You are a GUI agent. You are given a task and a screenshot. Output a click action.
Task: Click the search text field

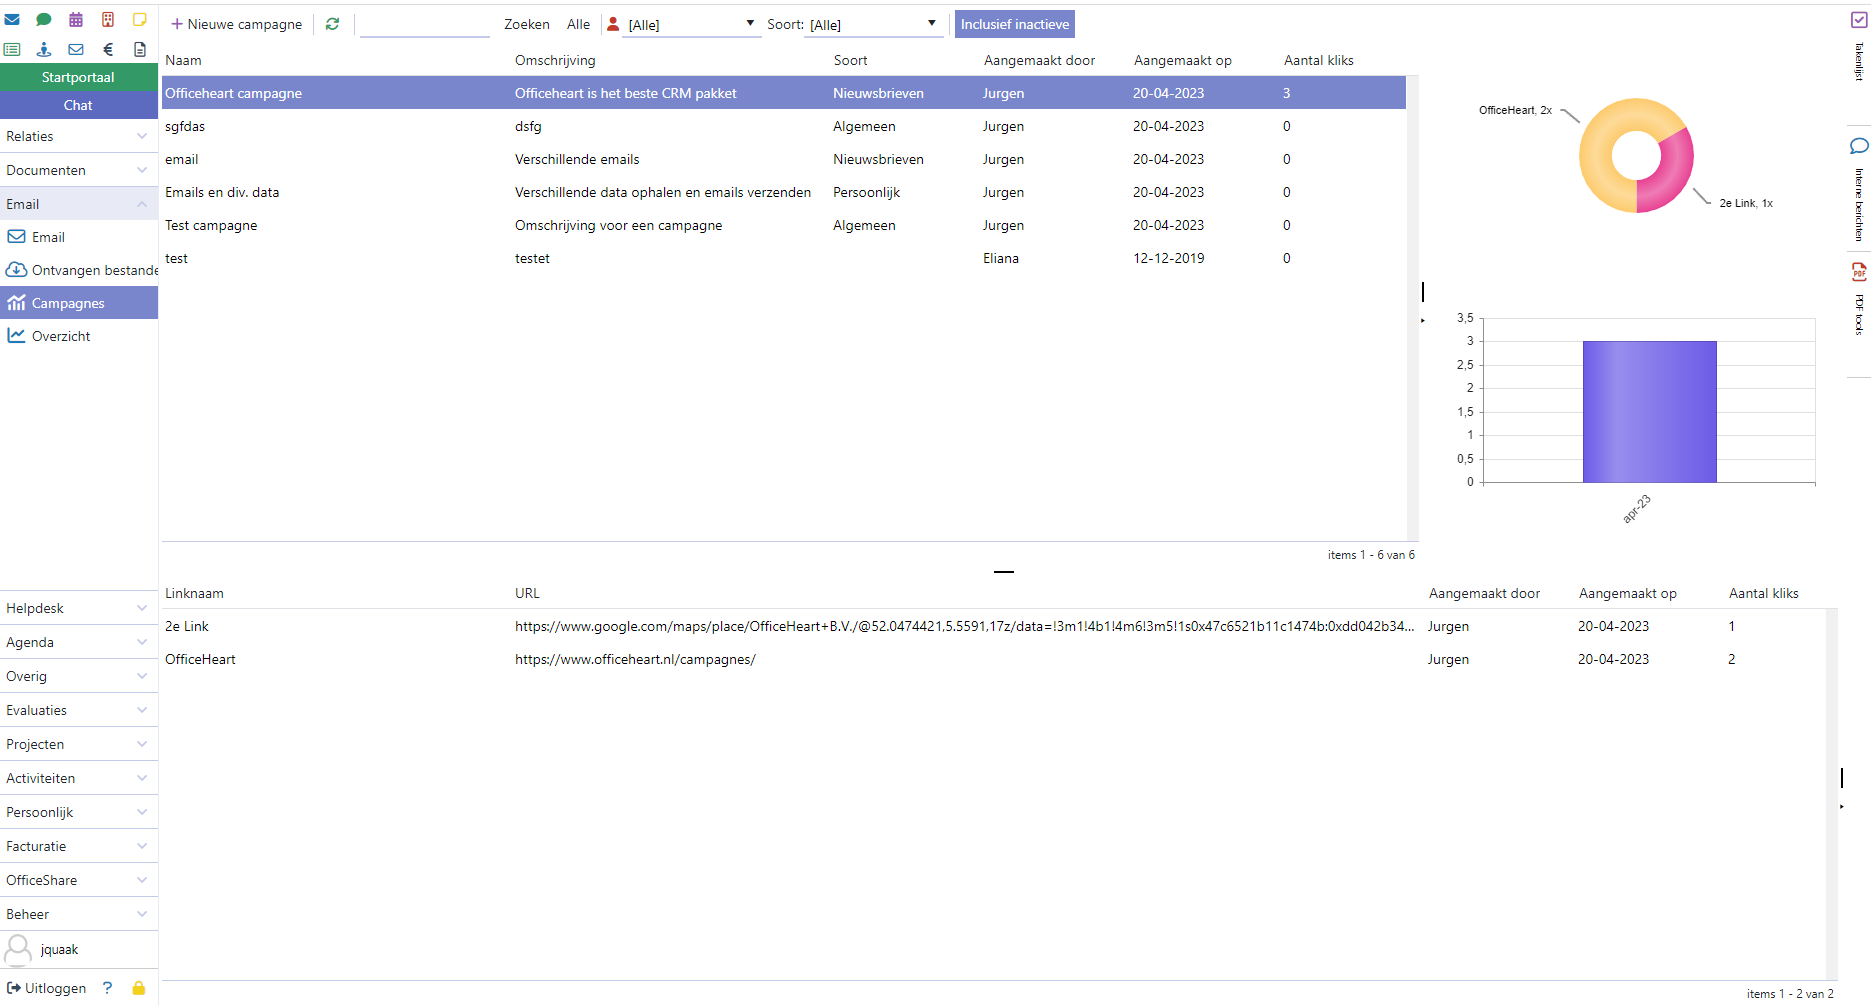coord(424,24)
